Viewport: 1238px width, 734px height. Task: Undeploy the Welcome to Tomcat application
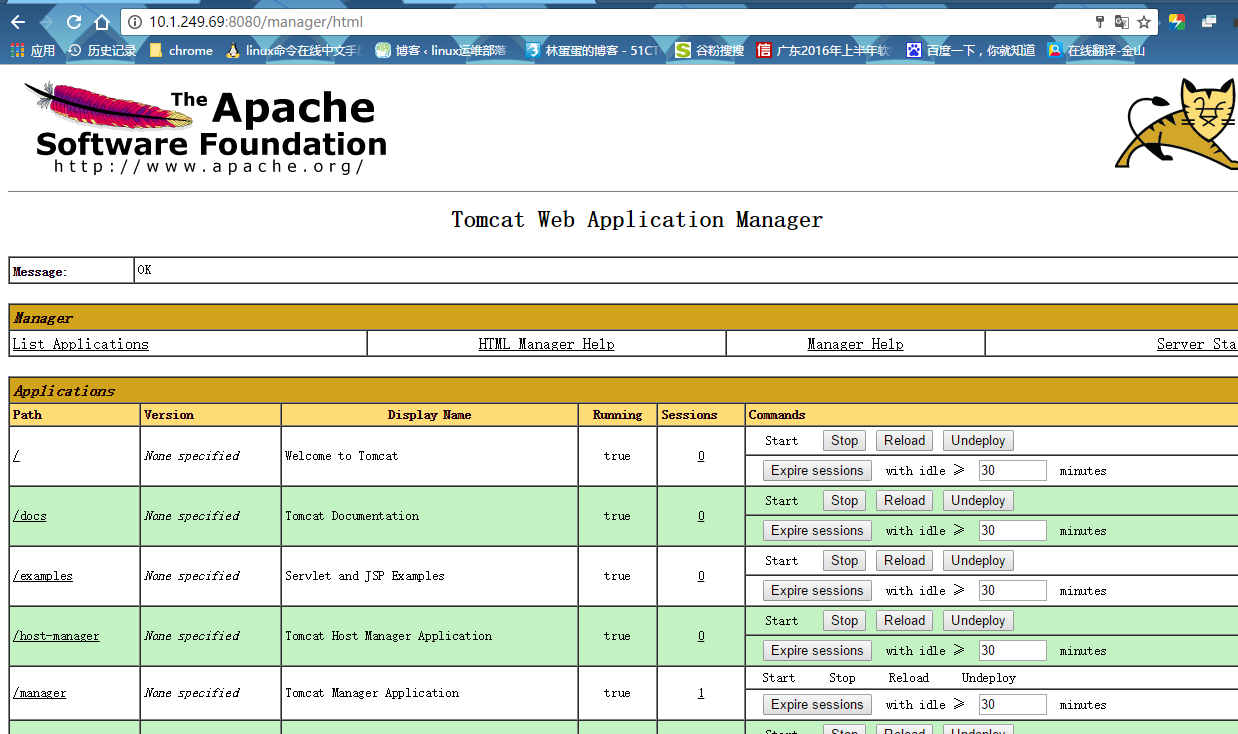point(978,441)
